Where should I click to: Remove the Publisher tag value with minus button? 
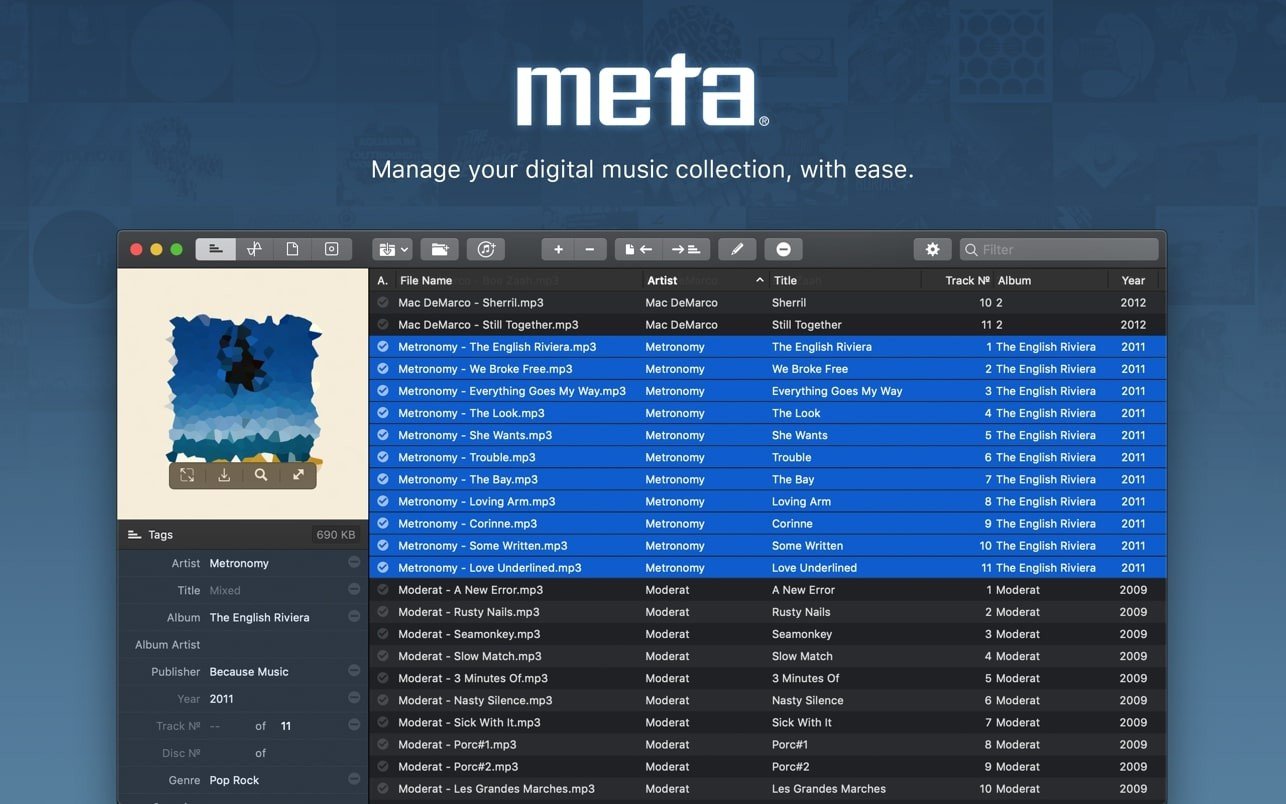[354, 671]
